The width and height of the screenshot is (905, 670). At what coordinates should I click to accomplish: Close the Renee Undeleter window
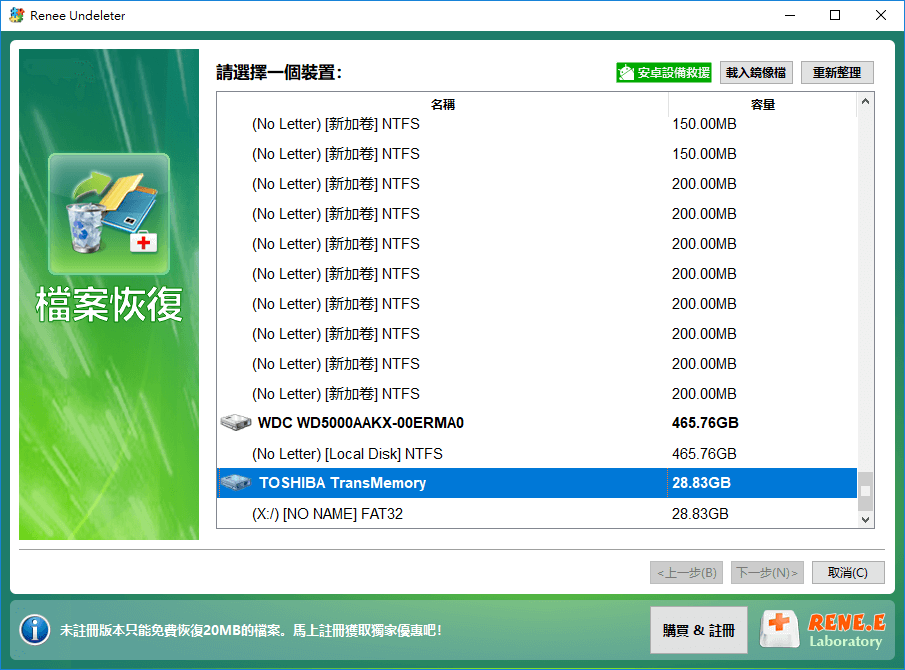coord(881,15)
